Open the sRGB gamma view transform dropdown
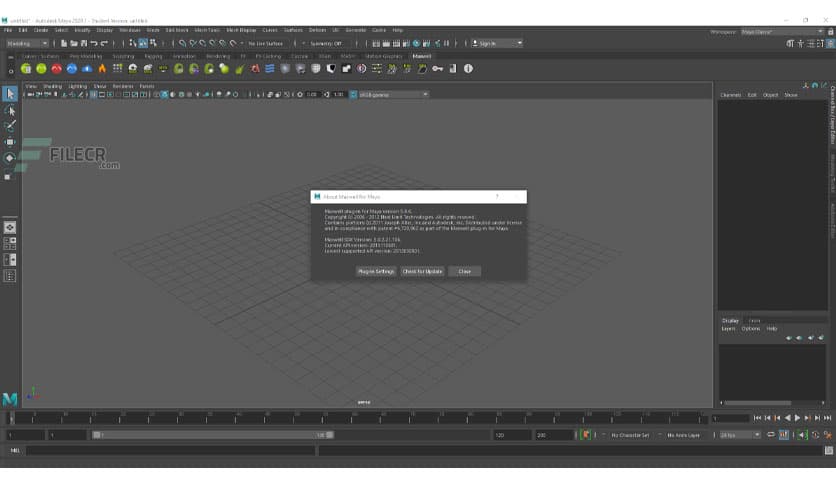836x484 pixels. pos(393,94)
